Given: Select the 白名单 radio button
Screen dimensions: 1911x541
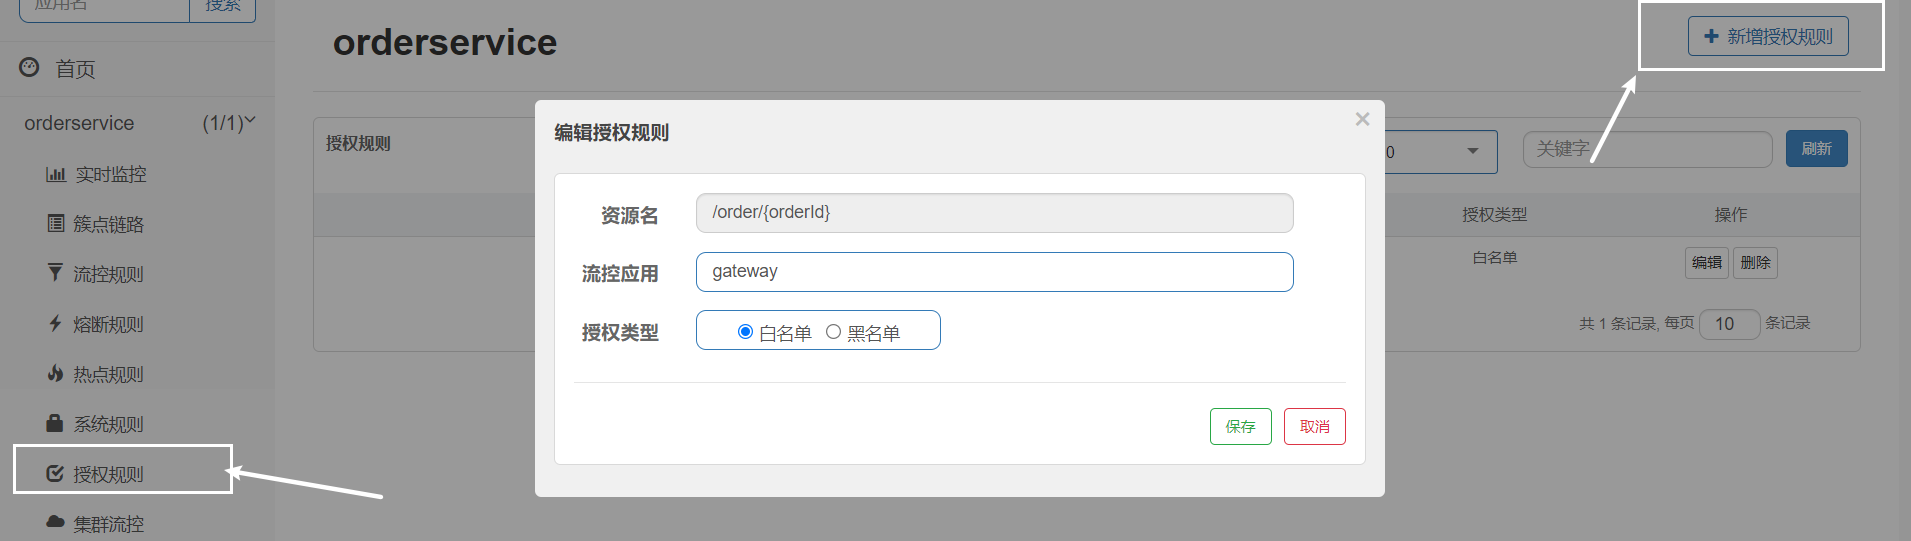Looking at the screenshot, I should (x=745, y=332).
